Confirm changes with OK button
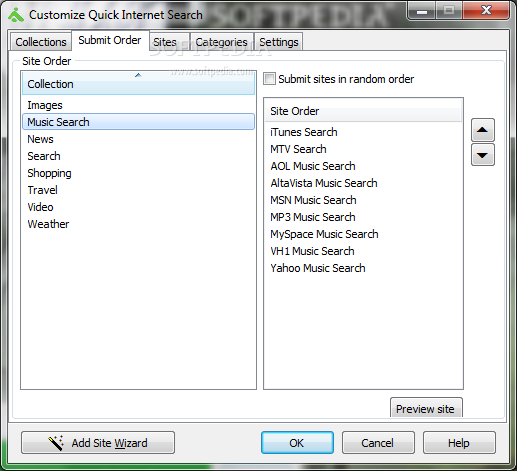 pos(297,443)
